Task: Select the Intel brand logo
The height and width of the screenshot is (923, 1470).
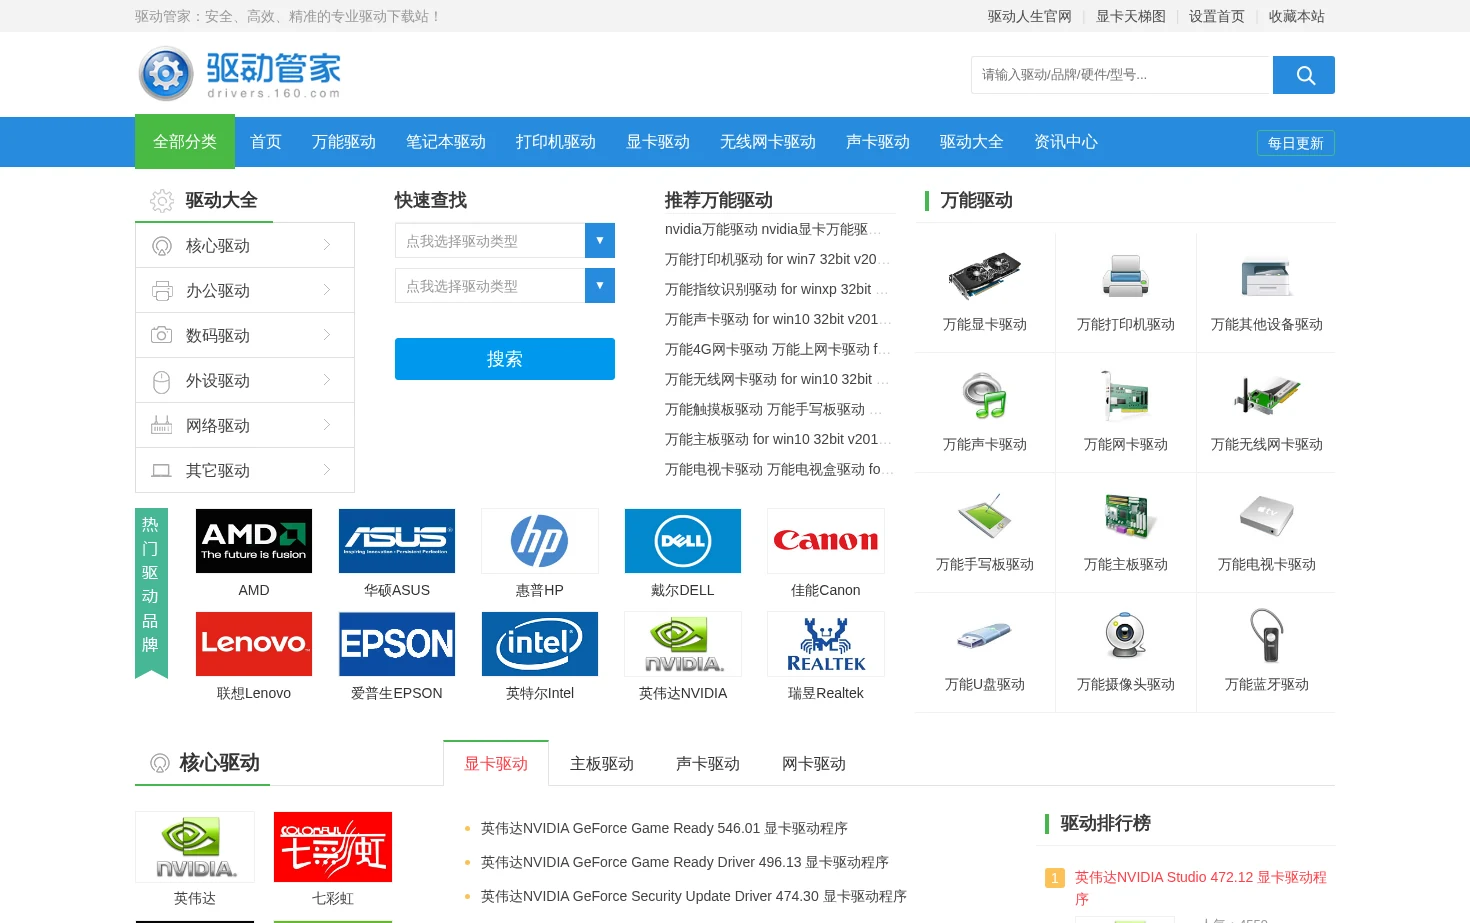Action: pos(540,644)
